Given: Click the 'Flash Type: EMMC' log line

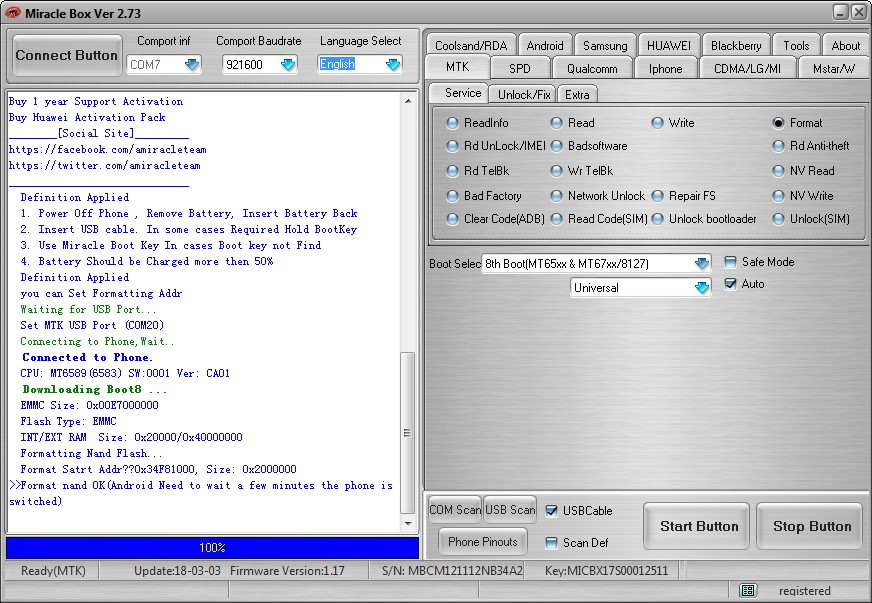Looking at the screenshot, I should (x=68, y=422).
